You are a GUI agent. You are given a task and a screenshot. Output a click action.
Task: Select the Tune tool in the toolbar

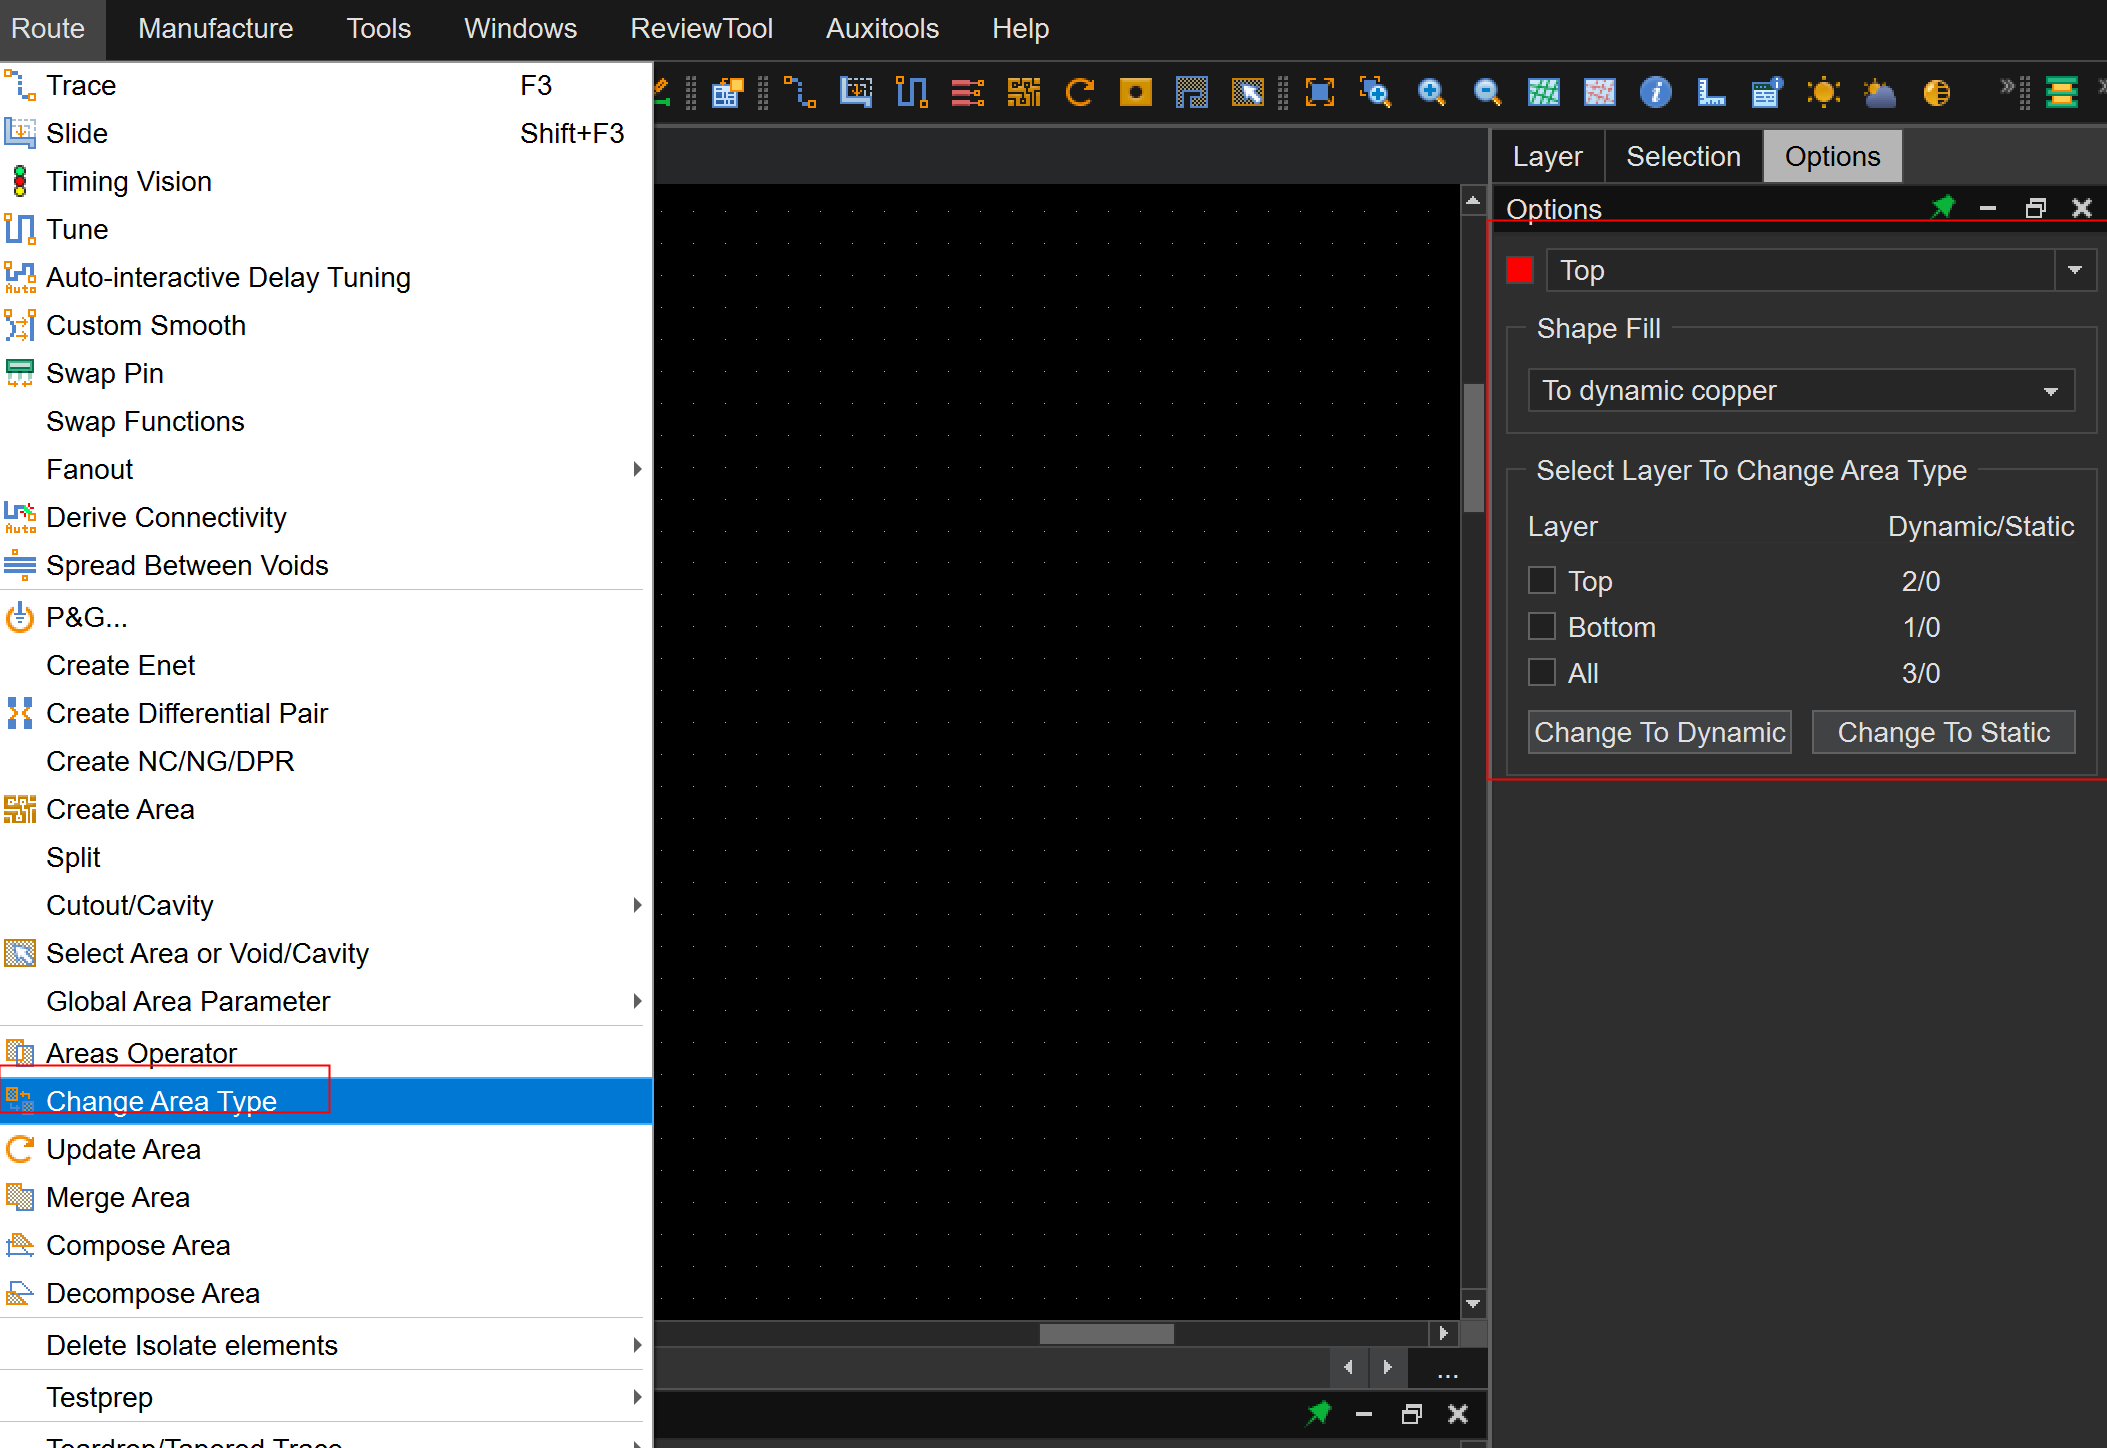click(x=911, y=93)
